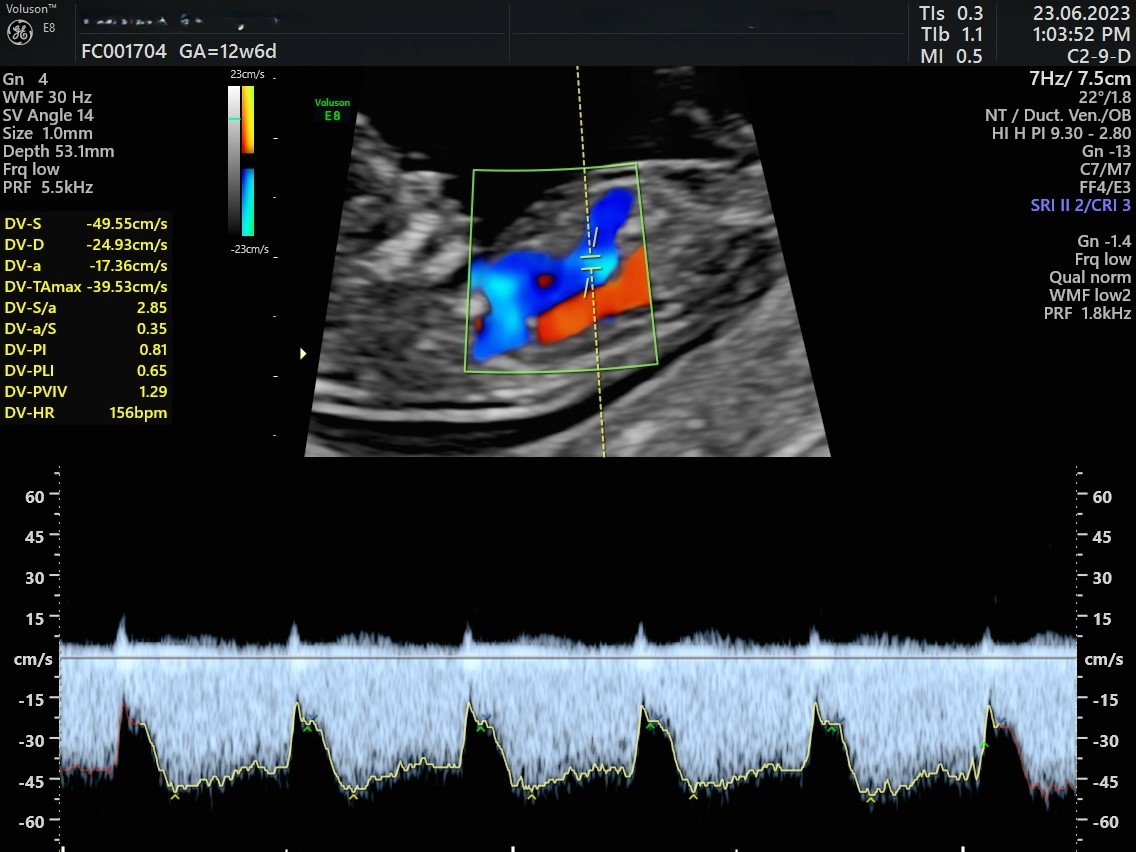The height and width of the screenshot is (852, 1136).
Task: Click the GE logo in top-left corner
Action: (20, 32)
